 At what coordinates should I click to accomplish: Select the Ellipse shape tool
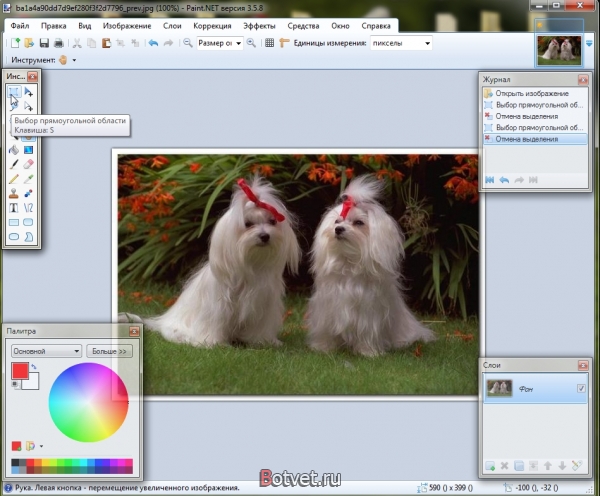click(14, 237)
